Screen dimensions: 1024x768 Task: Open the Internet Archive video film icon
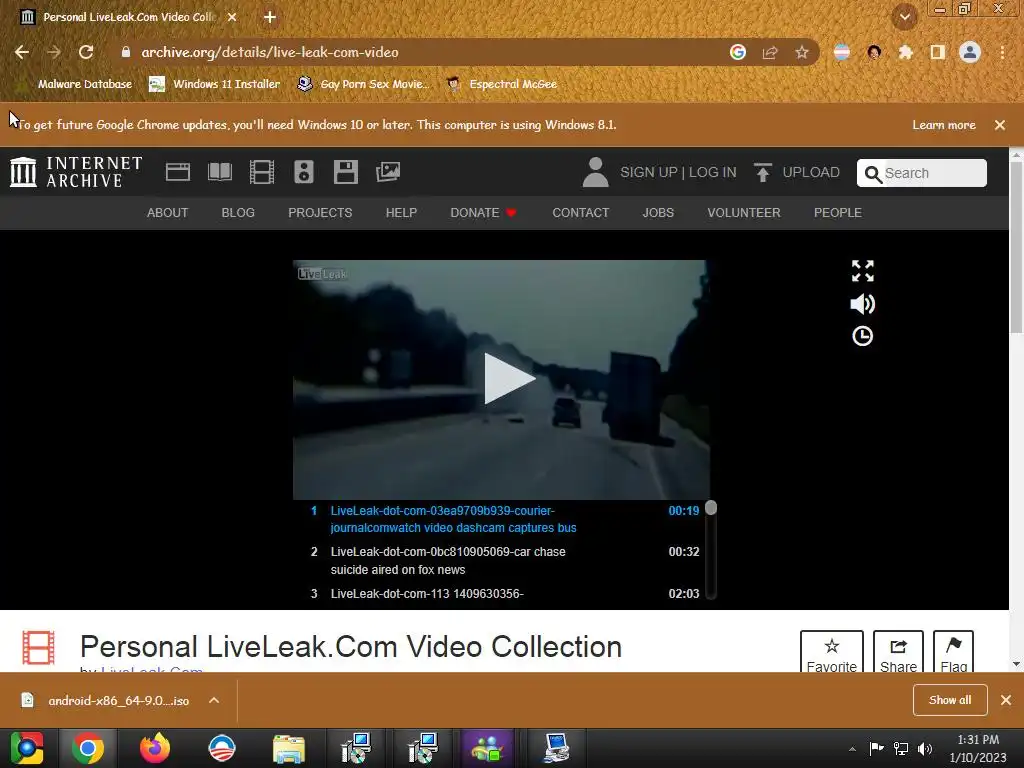coord(262,172)
